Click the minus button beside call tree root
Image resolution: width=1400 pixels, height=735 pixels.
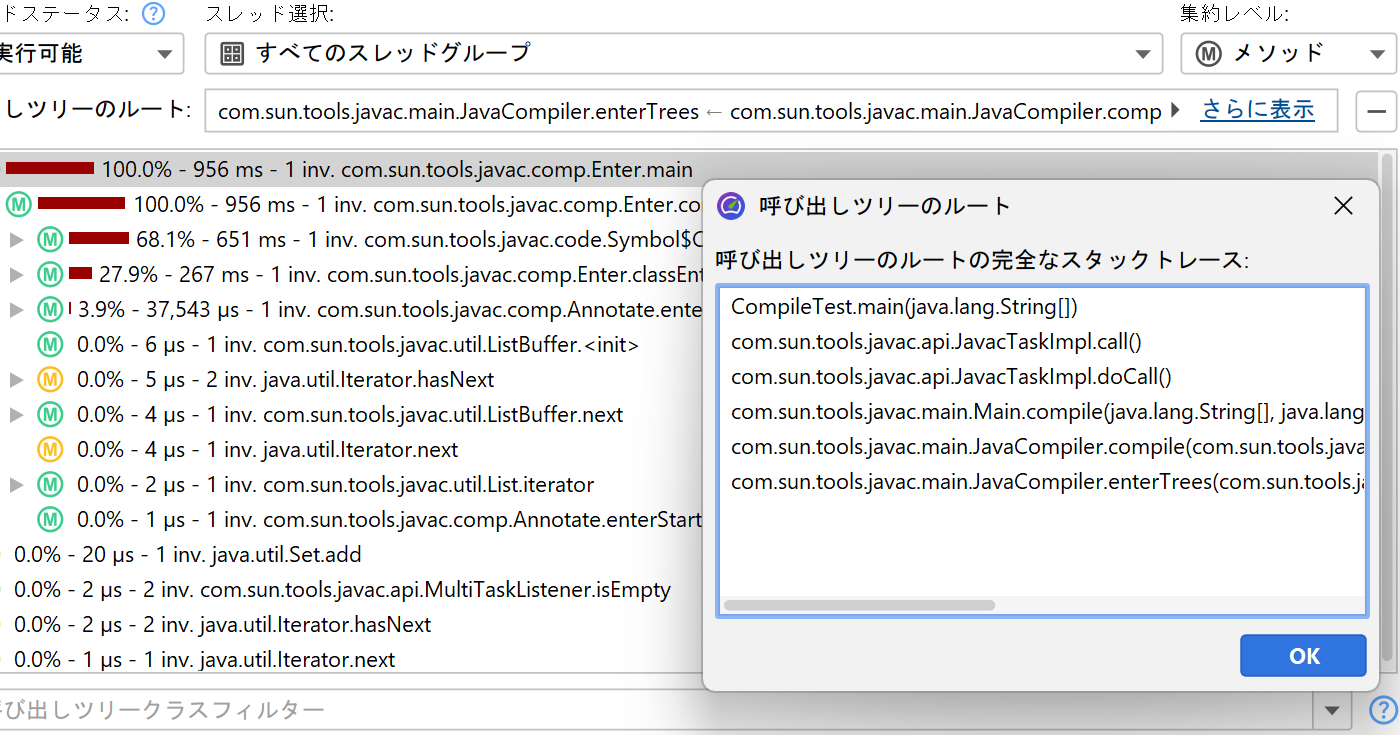pyautogui.click(x=1376, y=111)
